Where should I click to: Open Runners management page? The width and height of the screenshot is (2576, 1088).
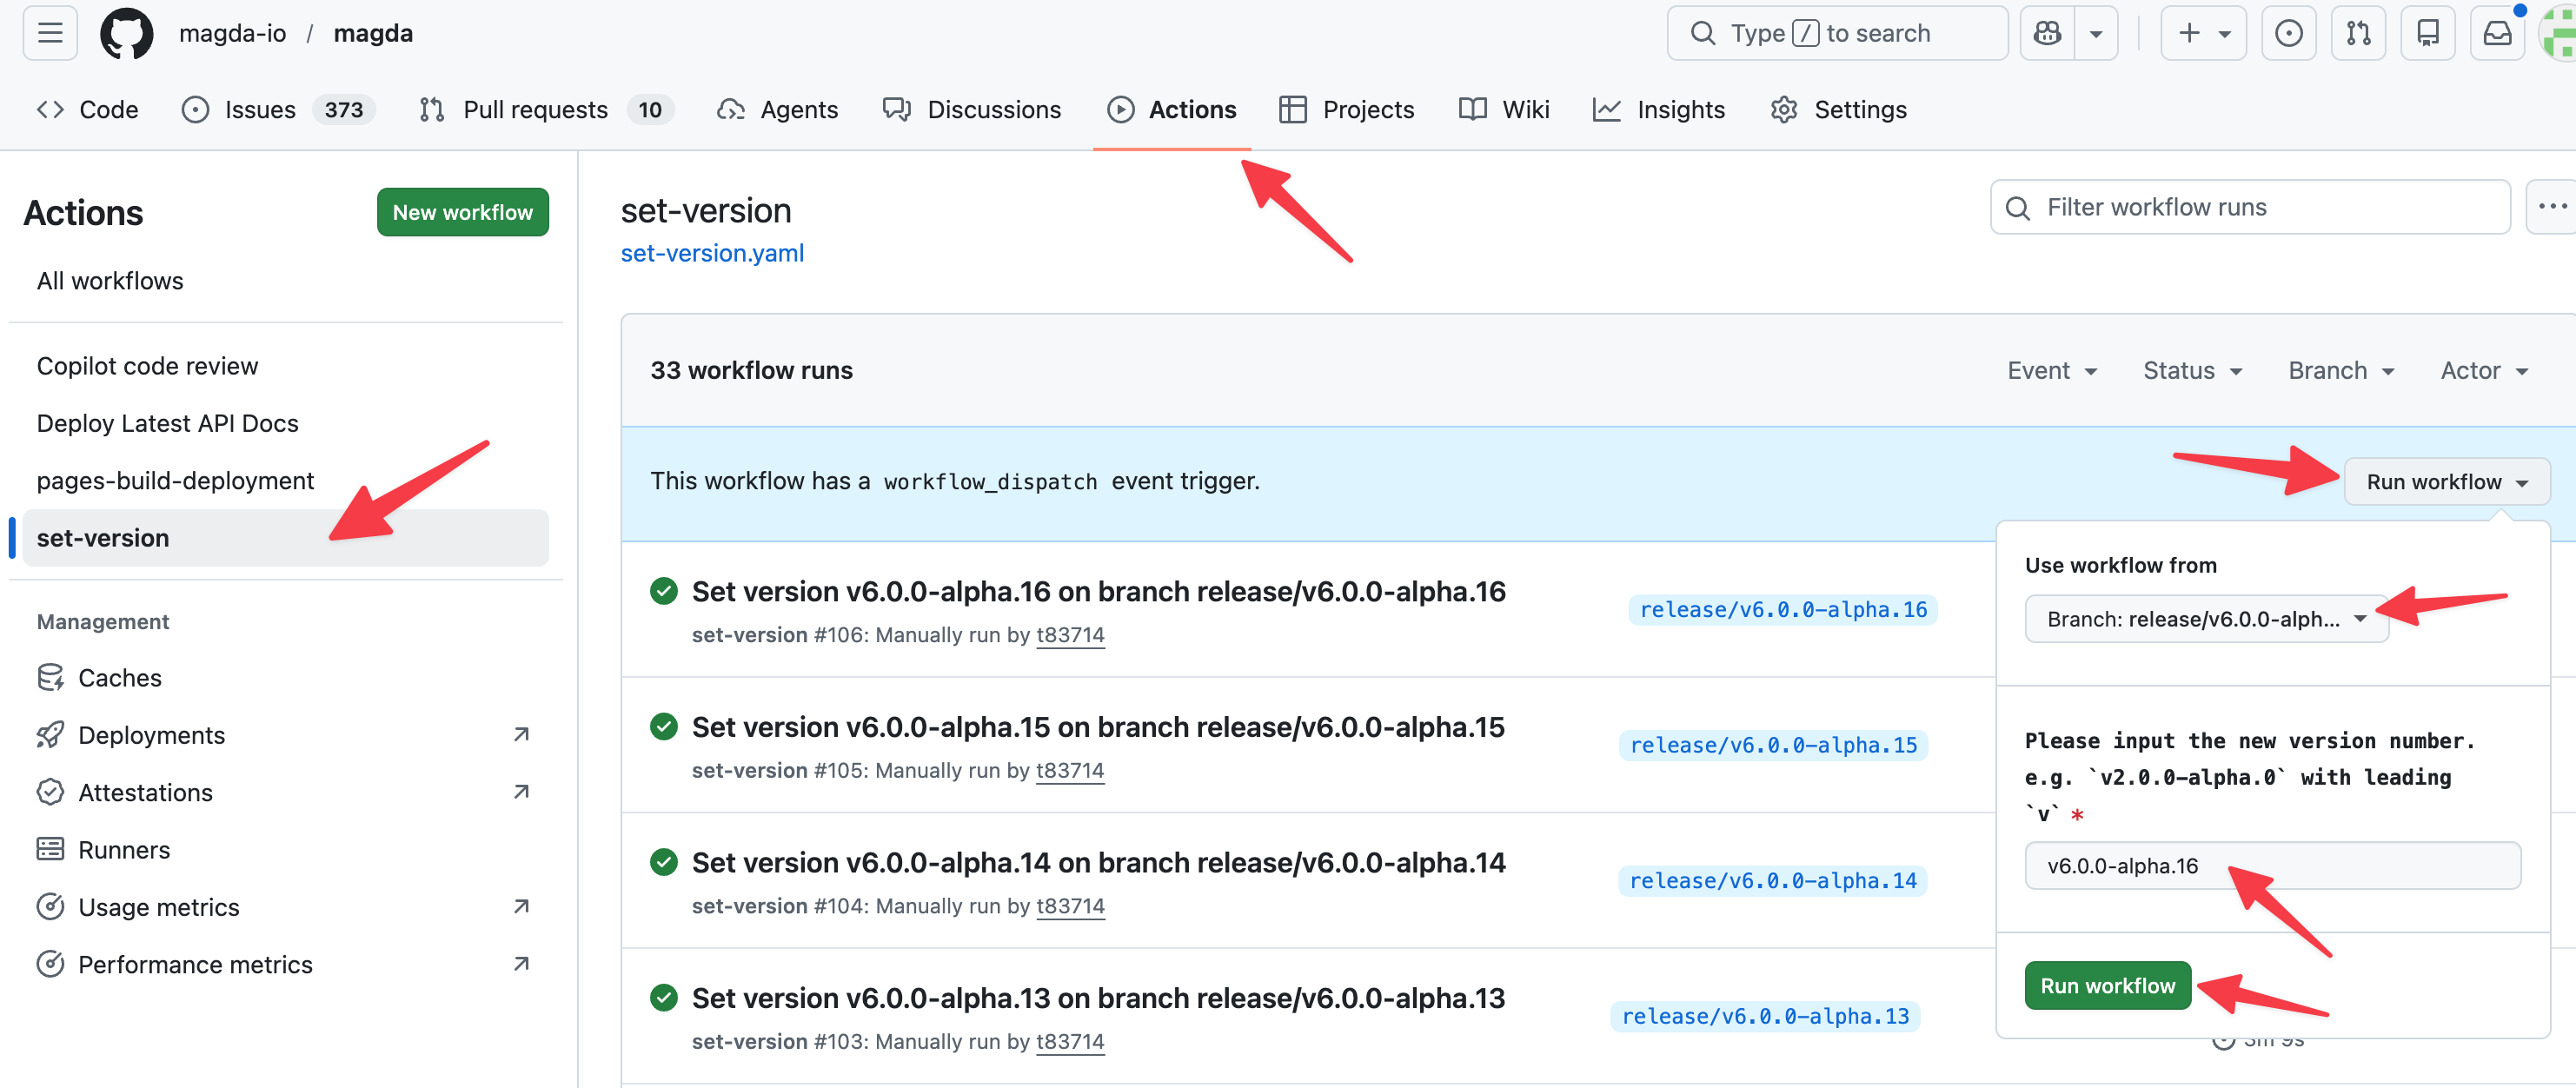point(285,850)
